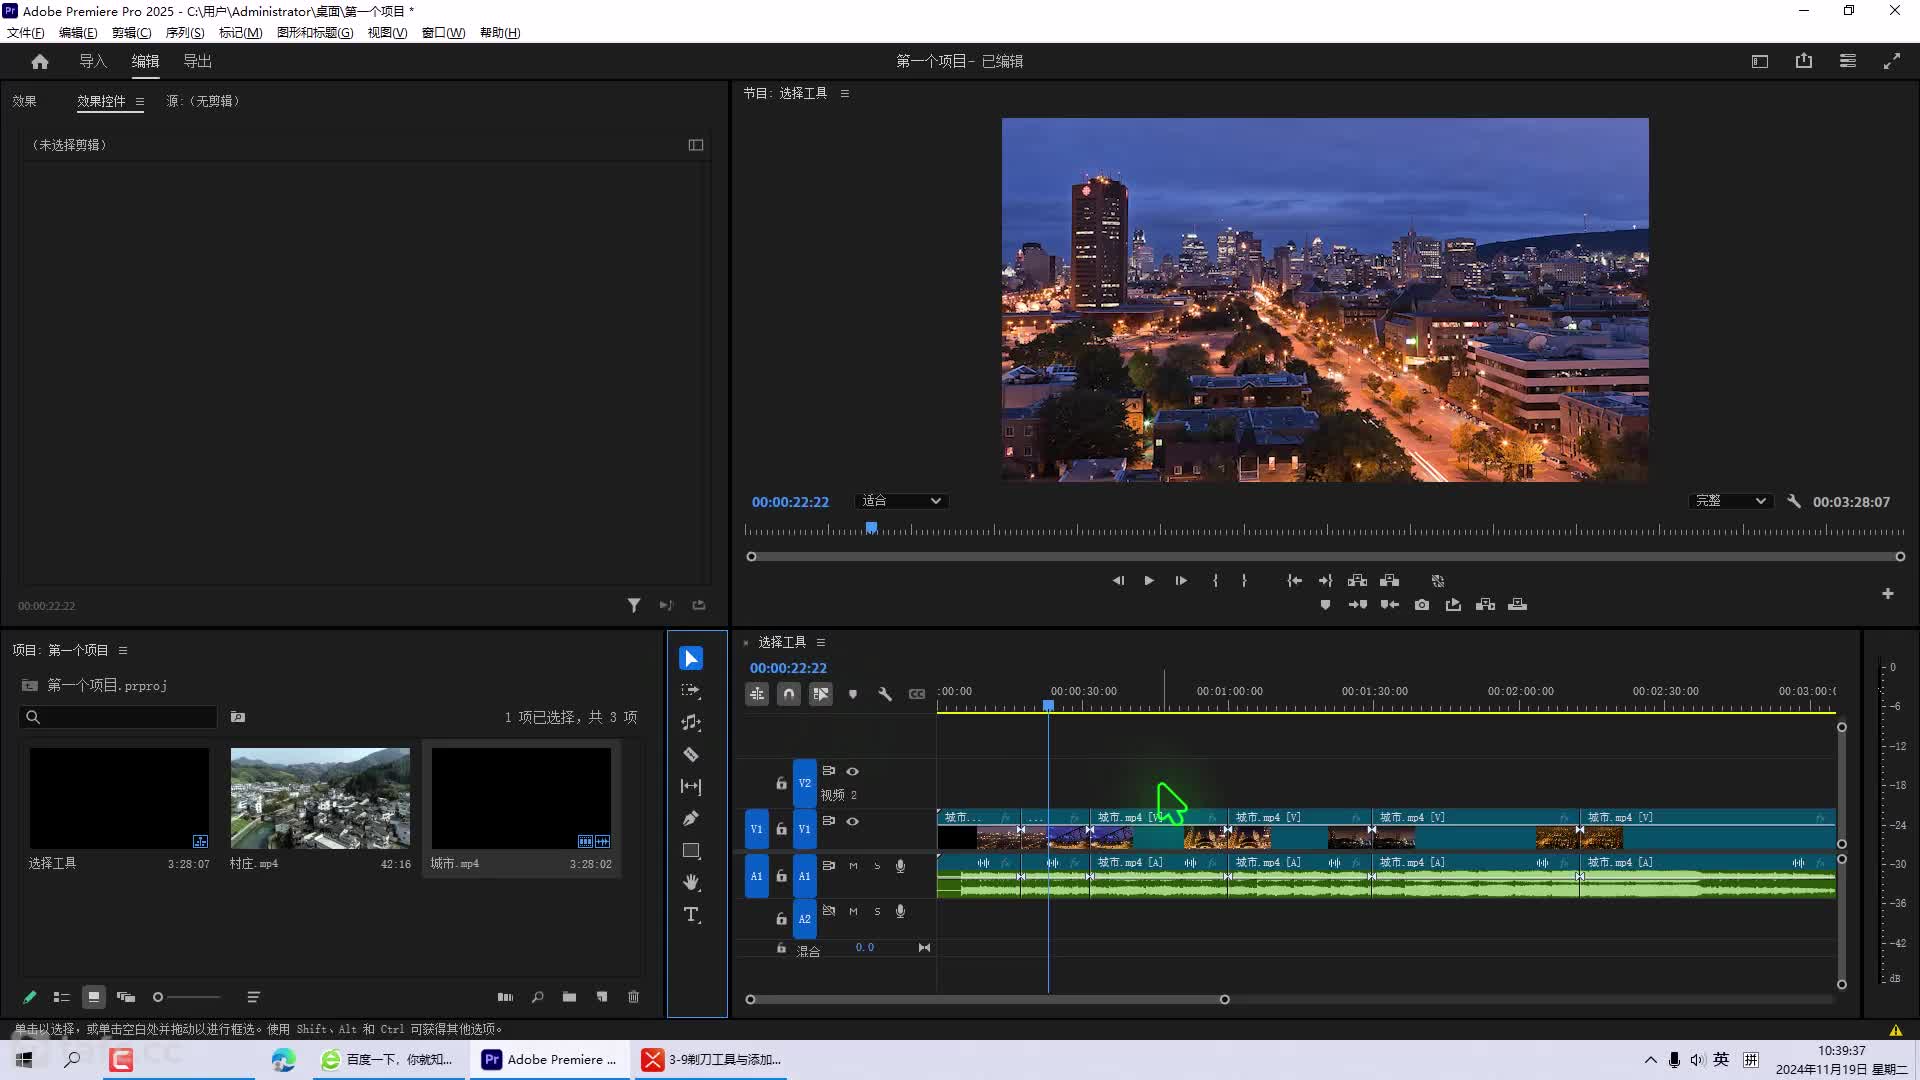1920x1080 pixels.
Task: Select the Pen tool
Action: pyautogui.click(x=691, y=819)
